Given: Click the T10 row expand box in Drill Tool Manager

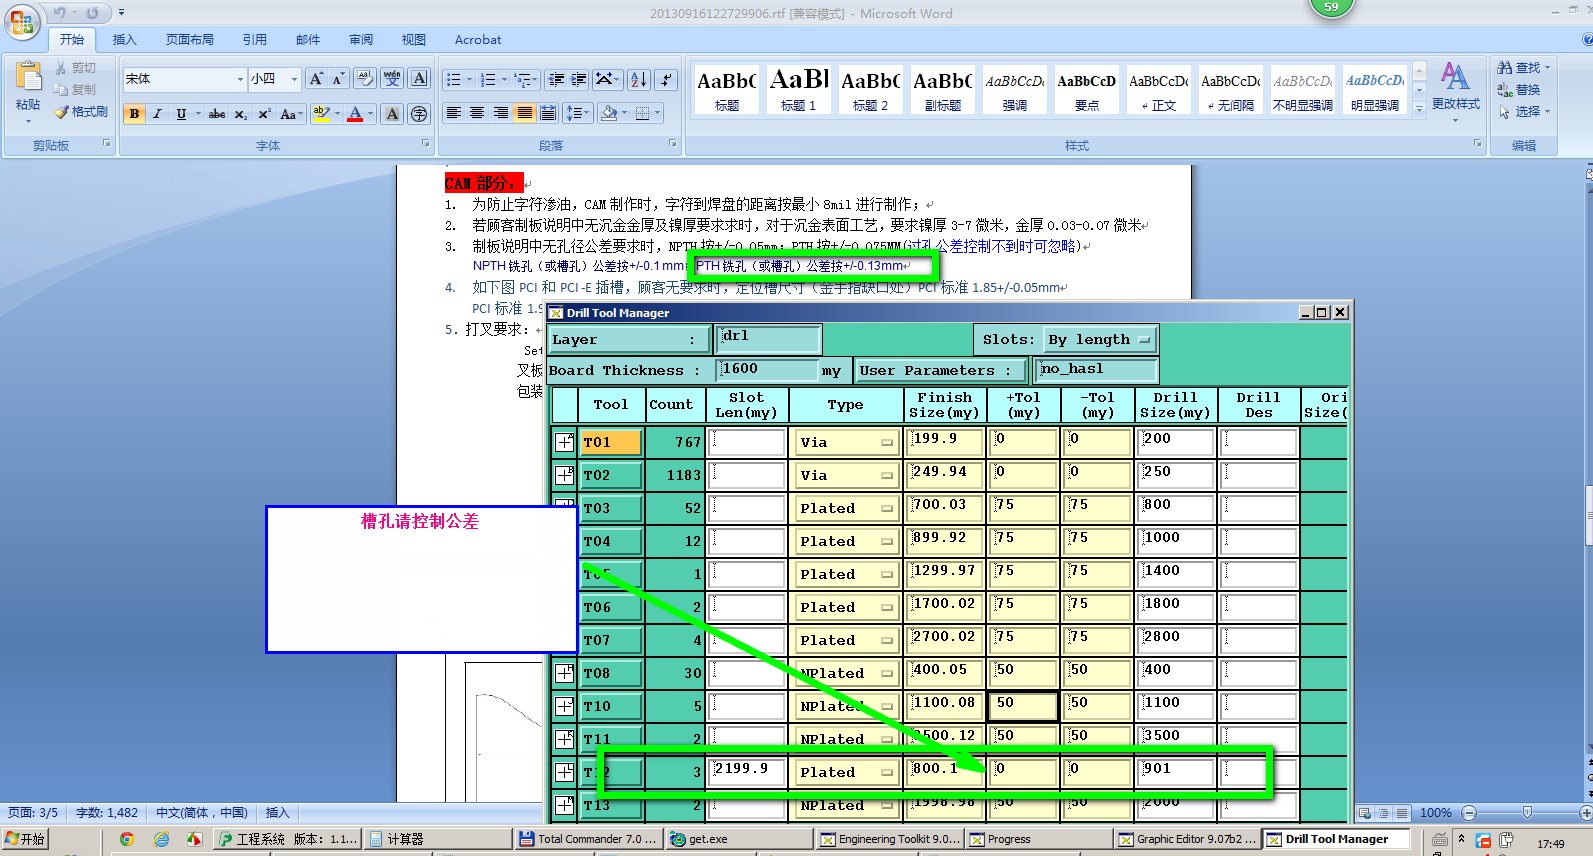Looking at the screenshot, I should coord(565,706).
